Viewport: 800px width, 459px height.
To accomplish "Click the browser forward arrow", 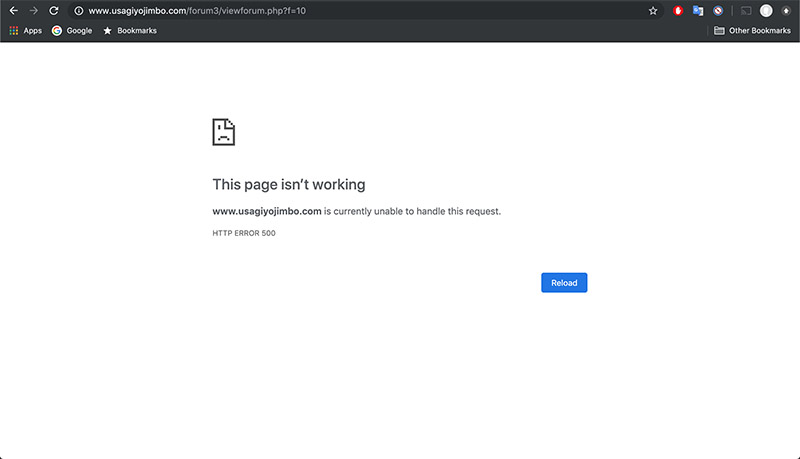I will pos(33,10).
